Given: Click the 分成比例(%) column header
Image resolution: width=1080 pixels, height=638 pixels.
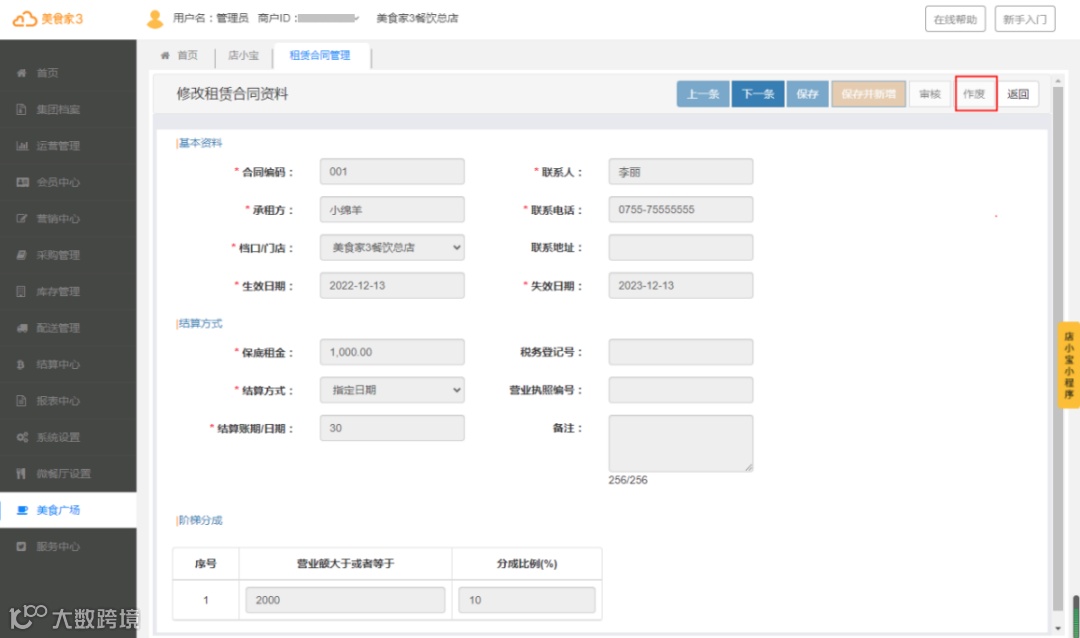Looking at the screenshot, I should point(527,564).
